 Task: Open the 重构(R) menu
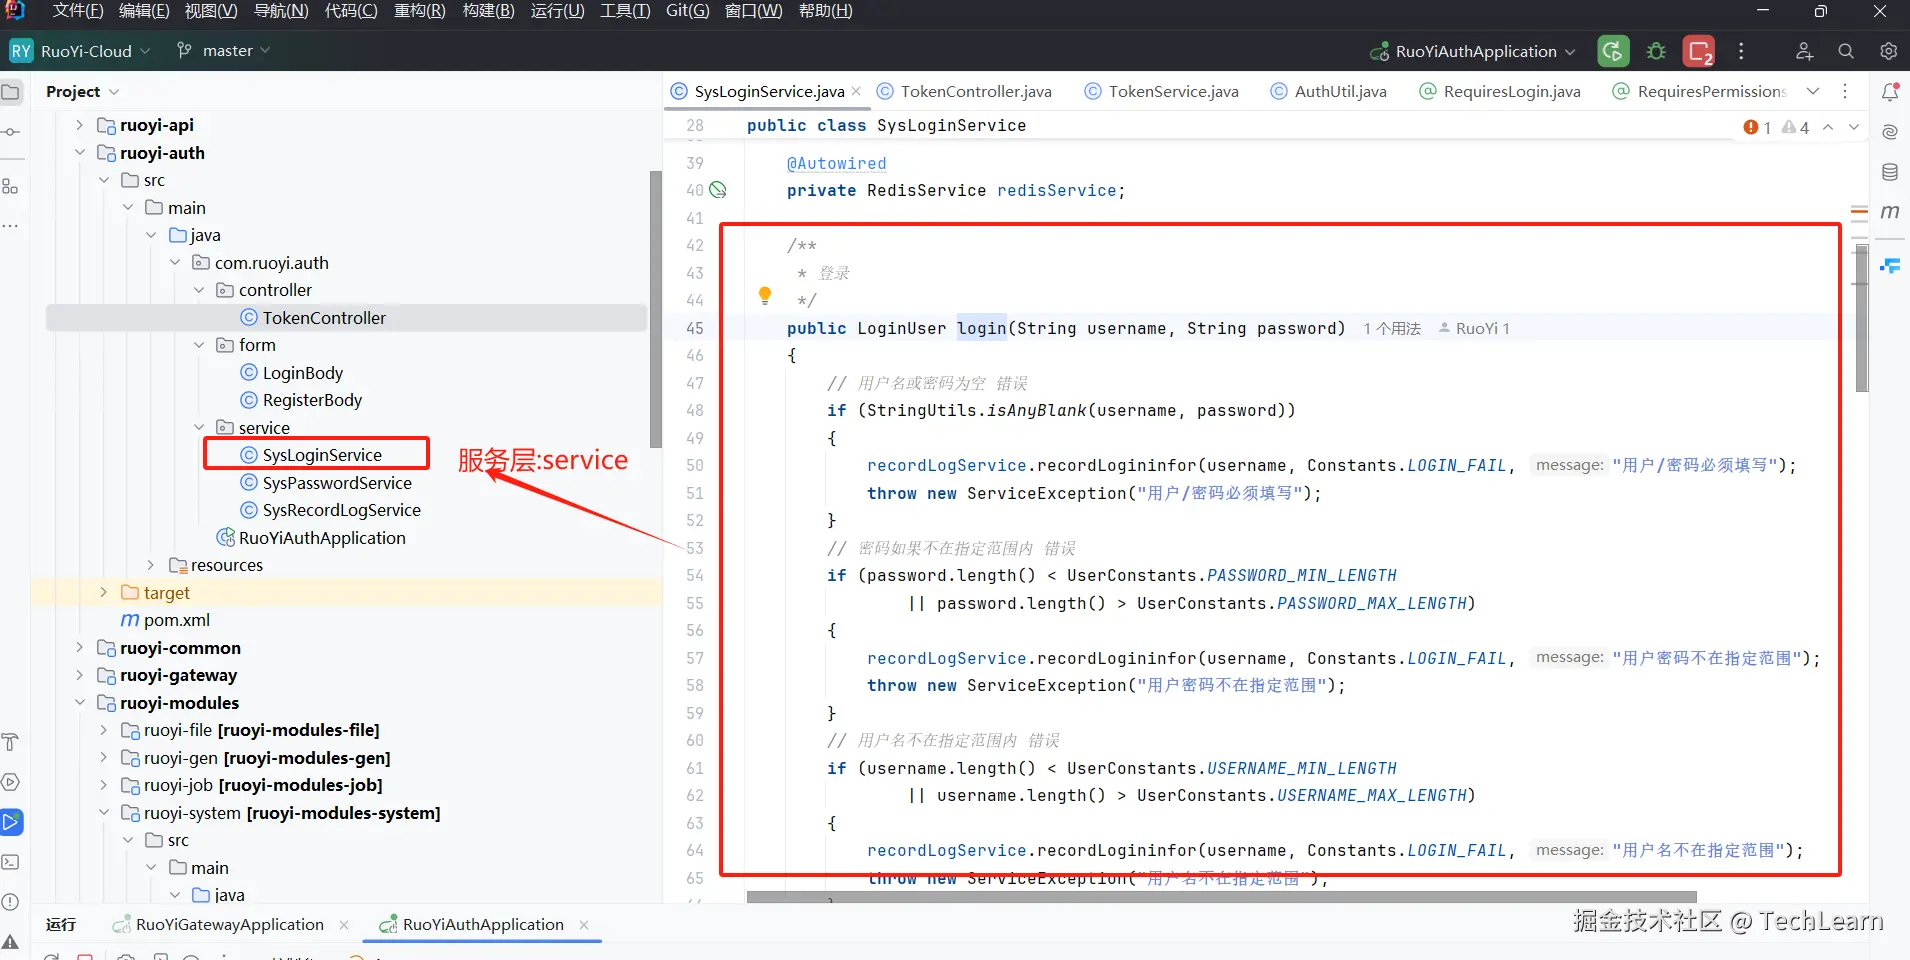[x=420, y=11]
